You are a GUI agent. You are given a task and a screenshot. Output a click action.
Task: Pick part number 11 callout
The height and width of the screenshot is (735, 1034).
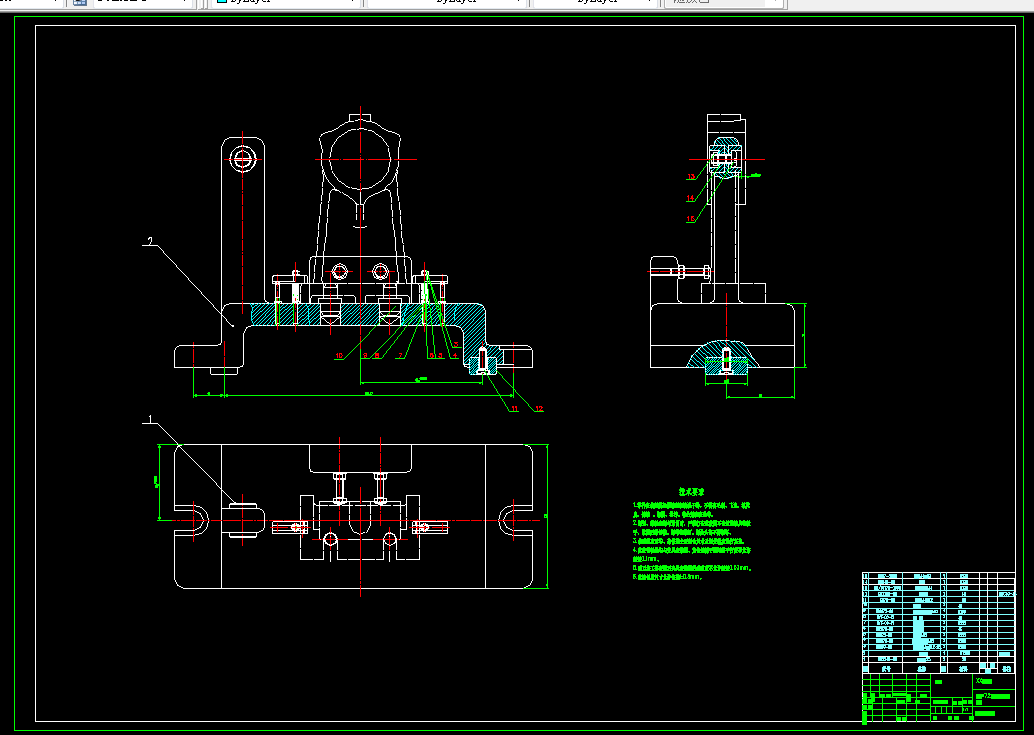514,408
